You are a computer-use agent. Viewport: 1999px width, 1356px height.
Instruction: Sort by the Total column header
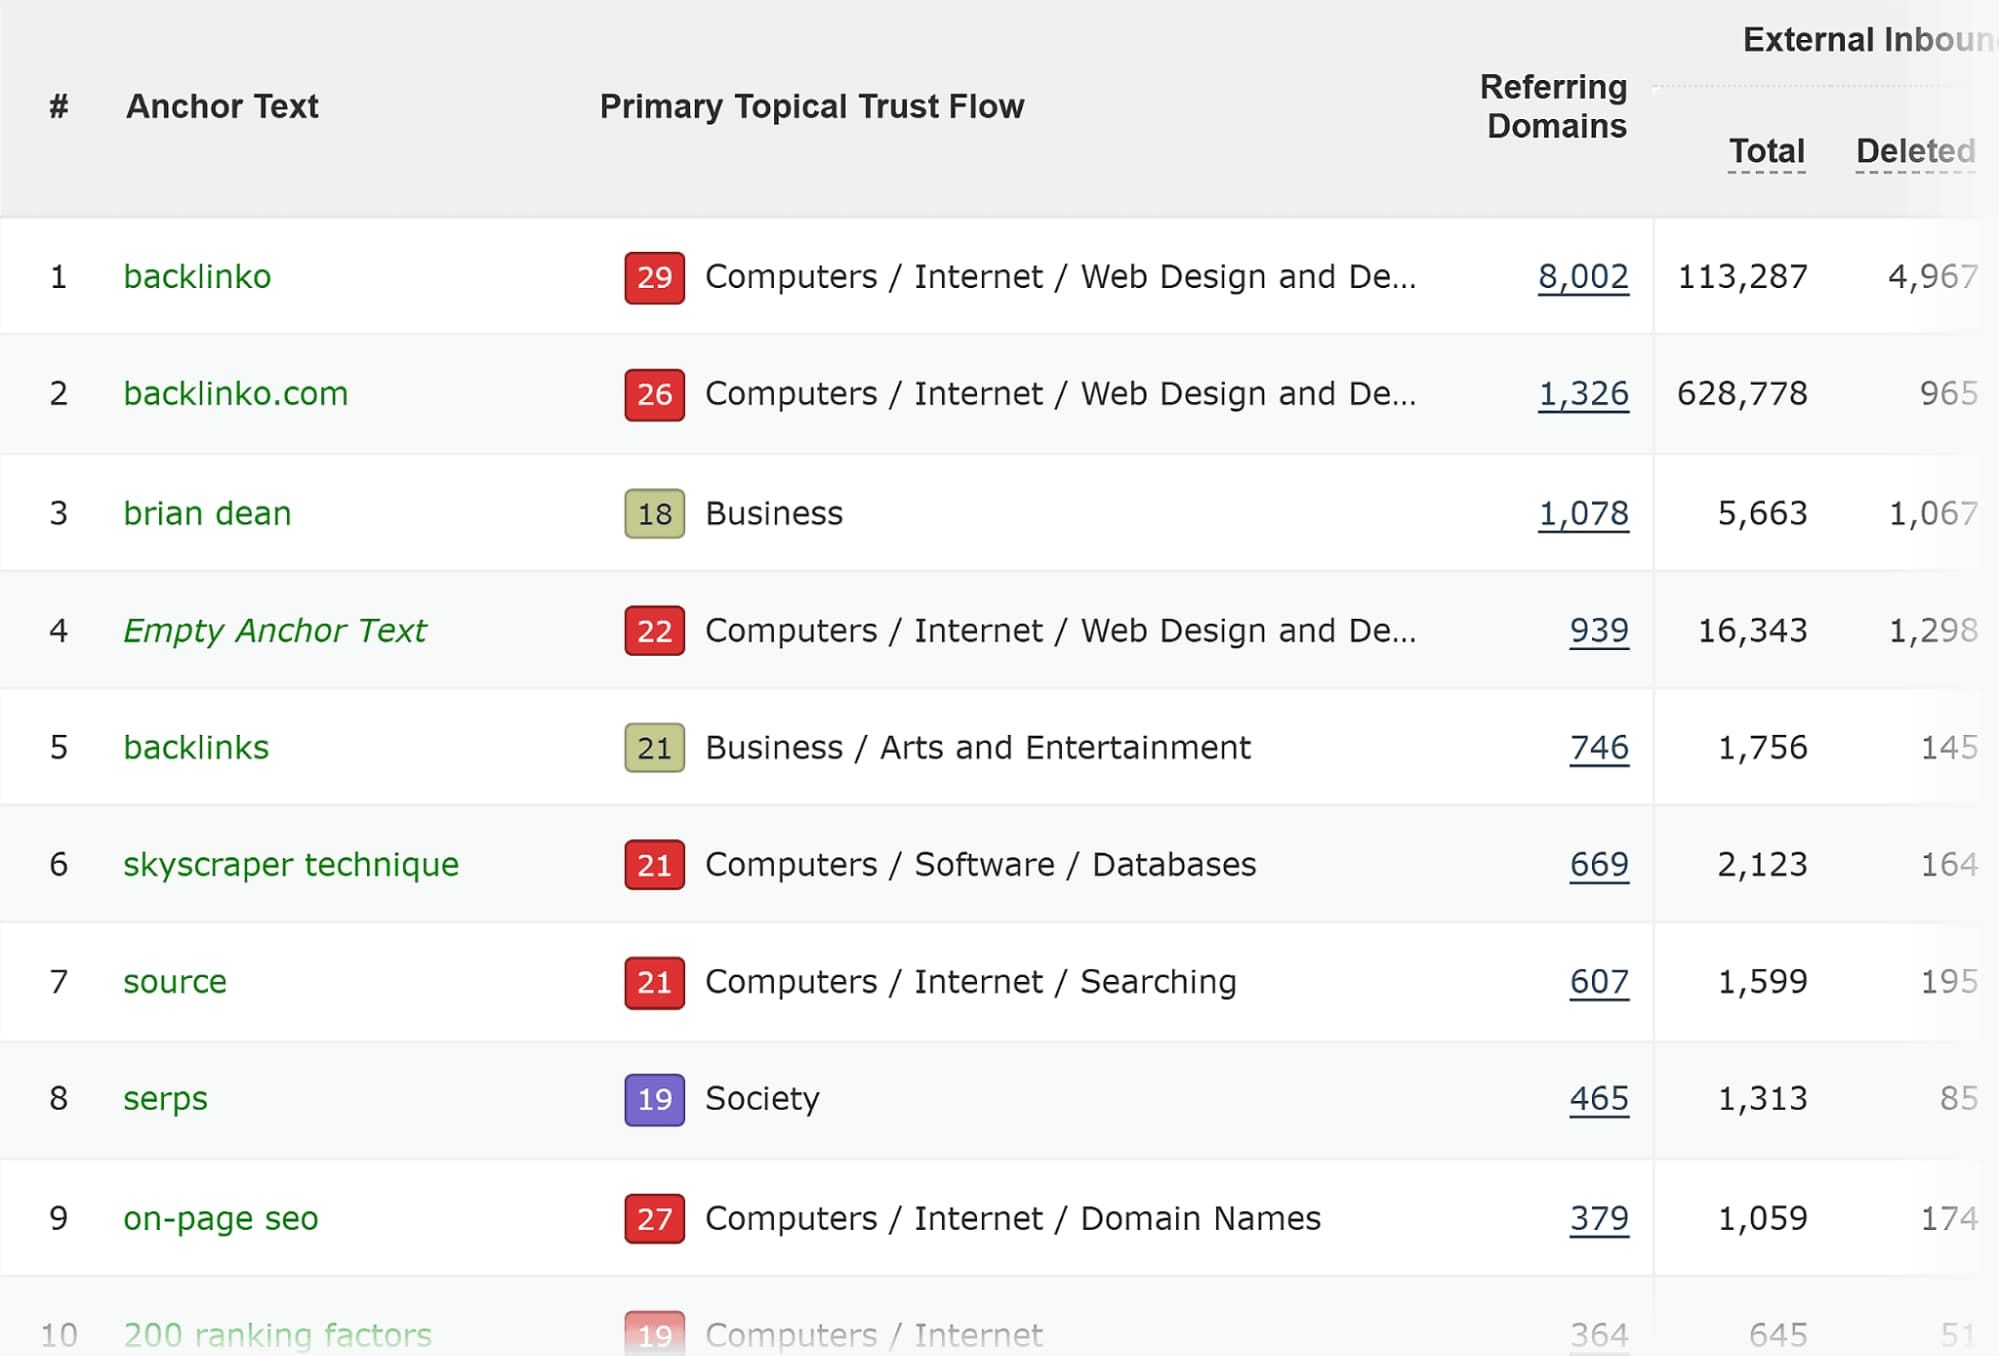pyautogui.click(x=1767, y=151)
